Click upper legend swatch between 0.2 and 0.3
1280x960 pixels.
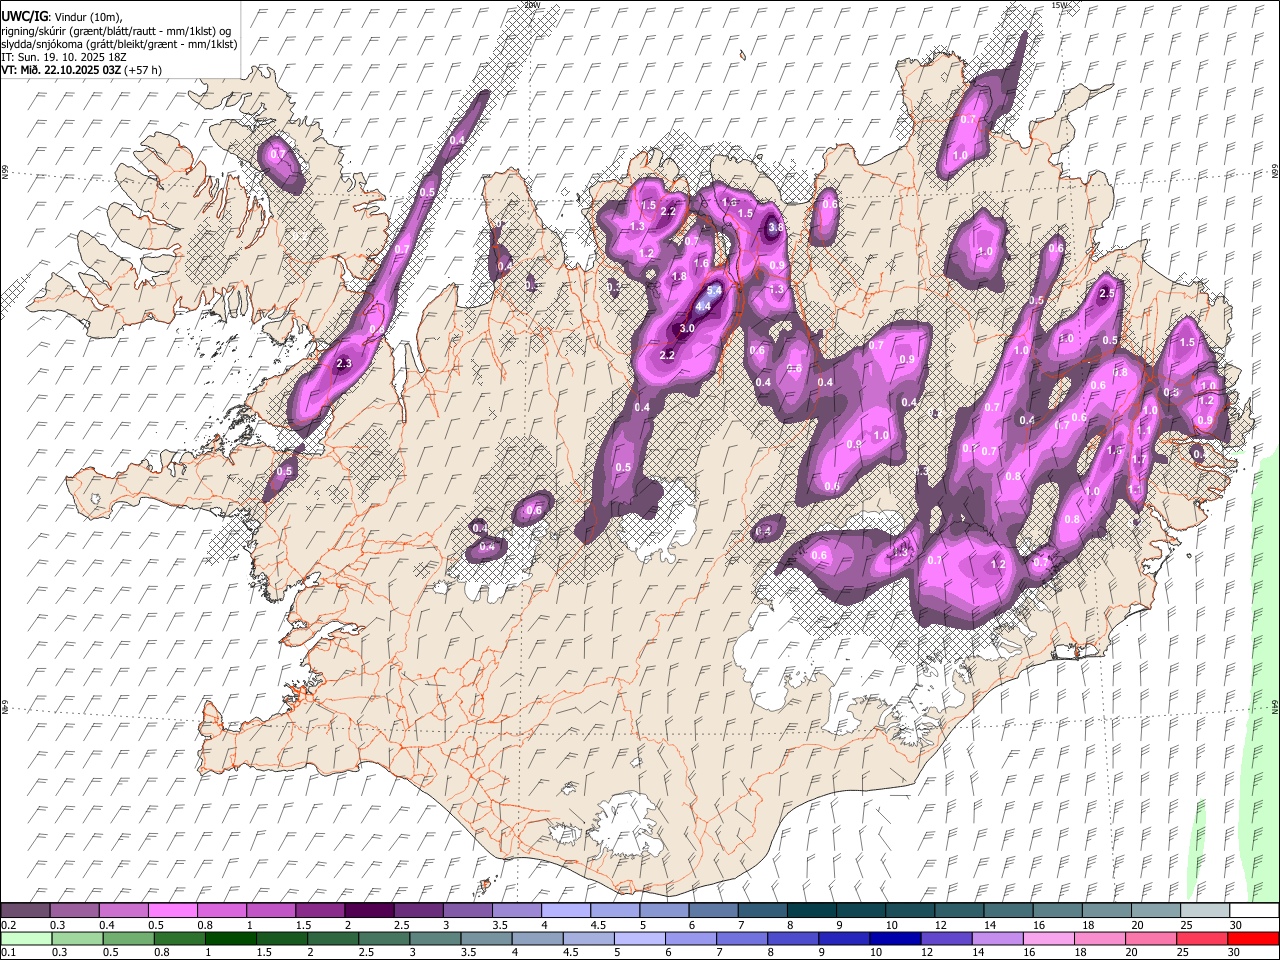(25, 910)
